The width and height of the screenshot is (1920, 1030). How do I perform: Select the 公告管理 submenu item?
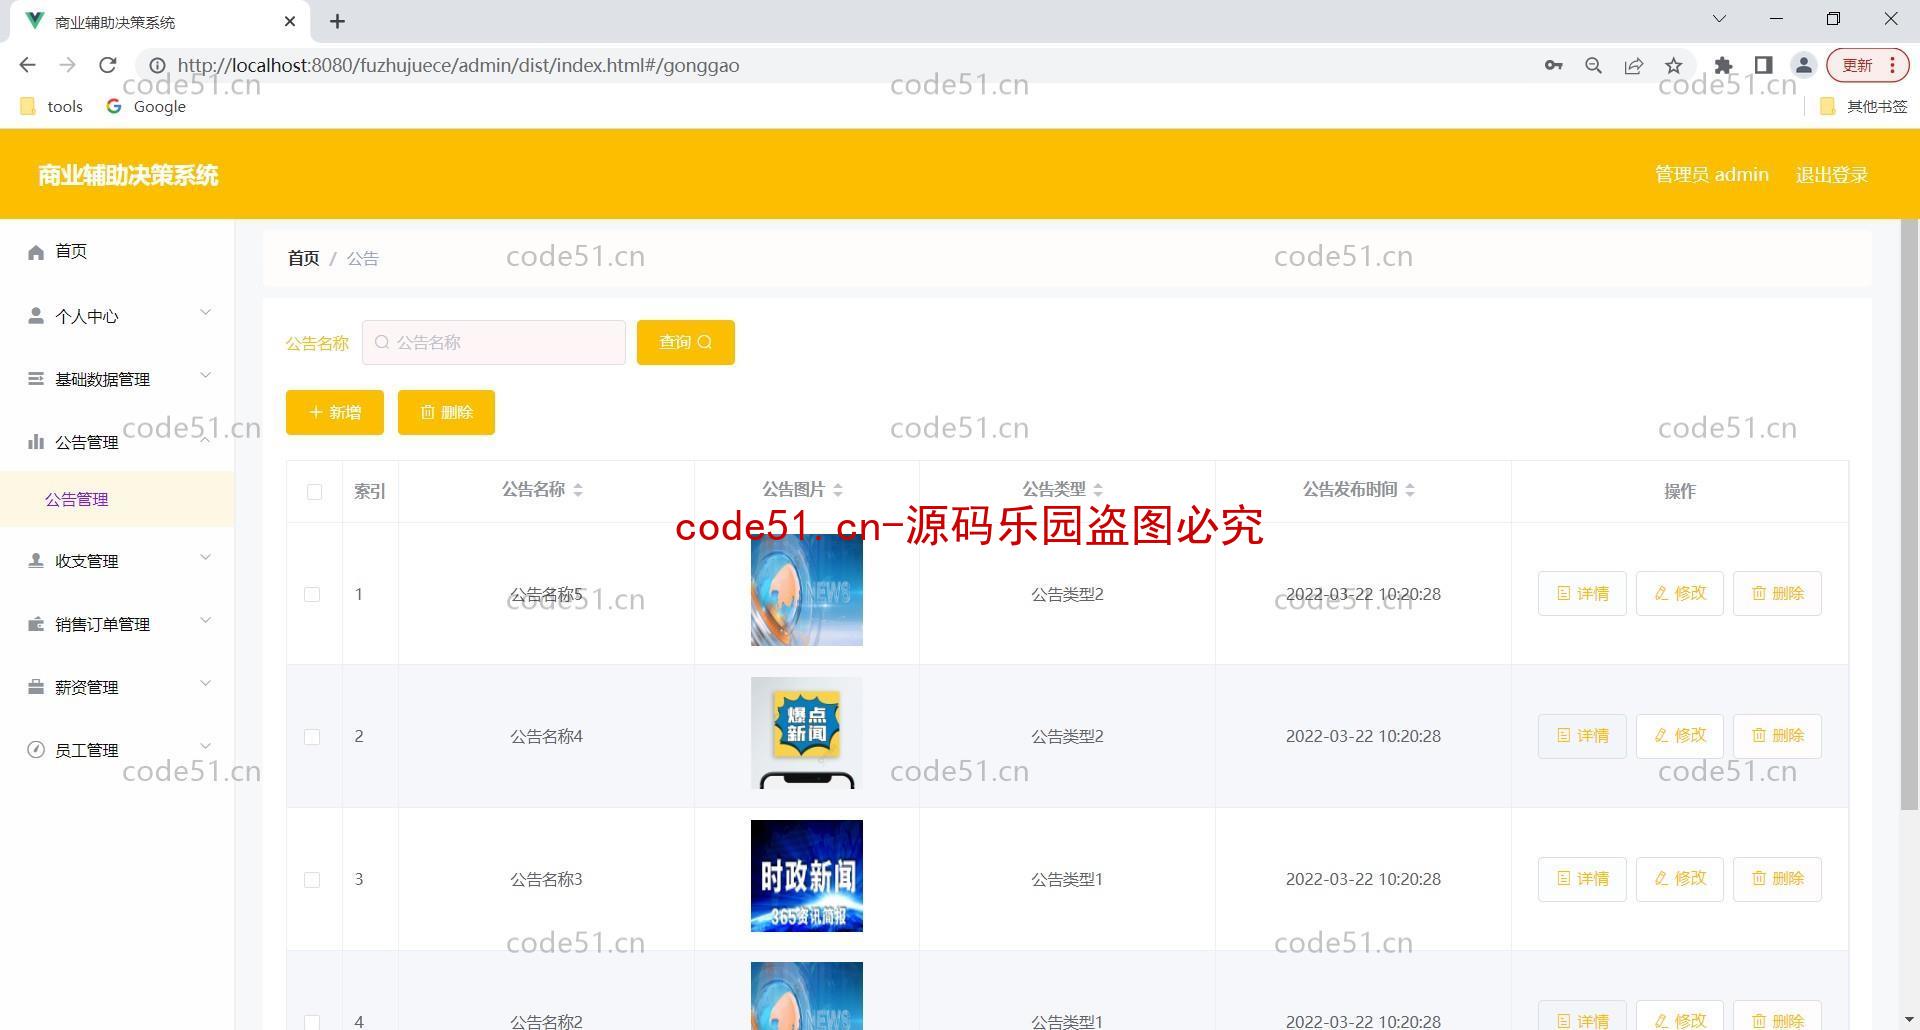click(x=117, y=499)
